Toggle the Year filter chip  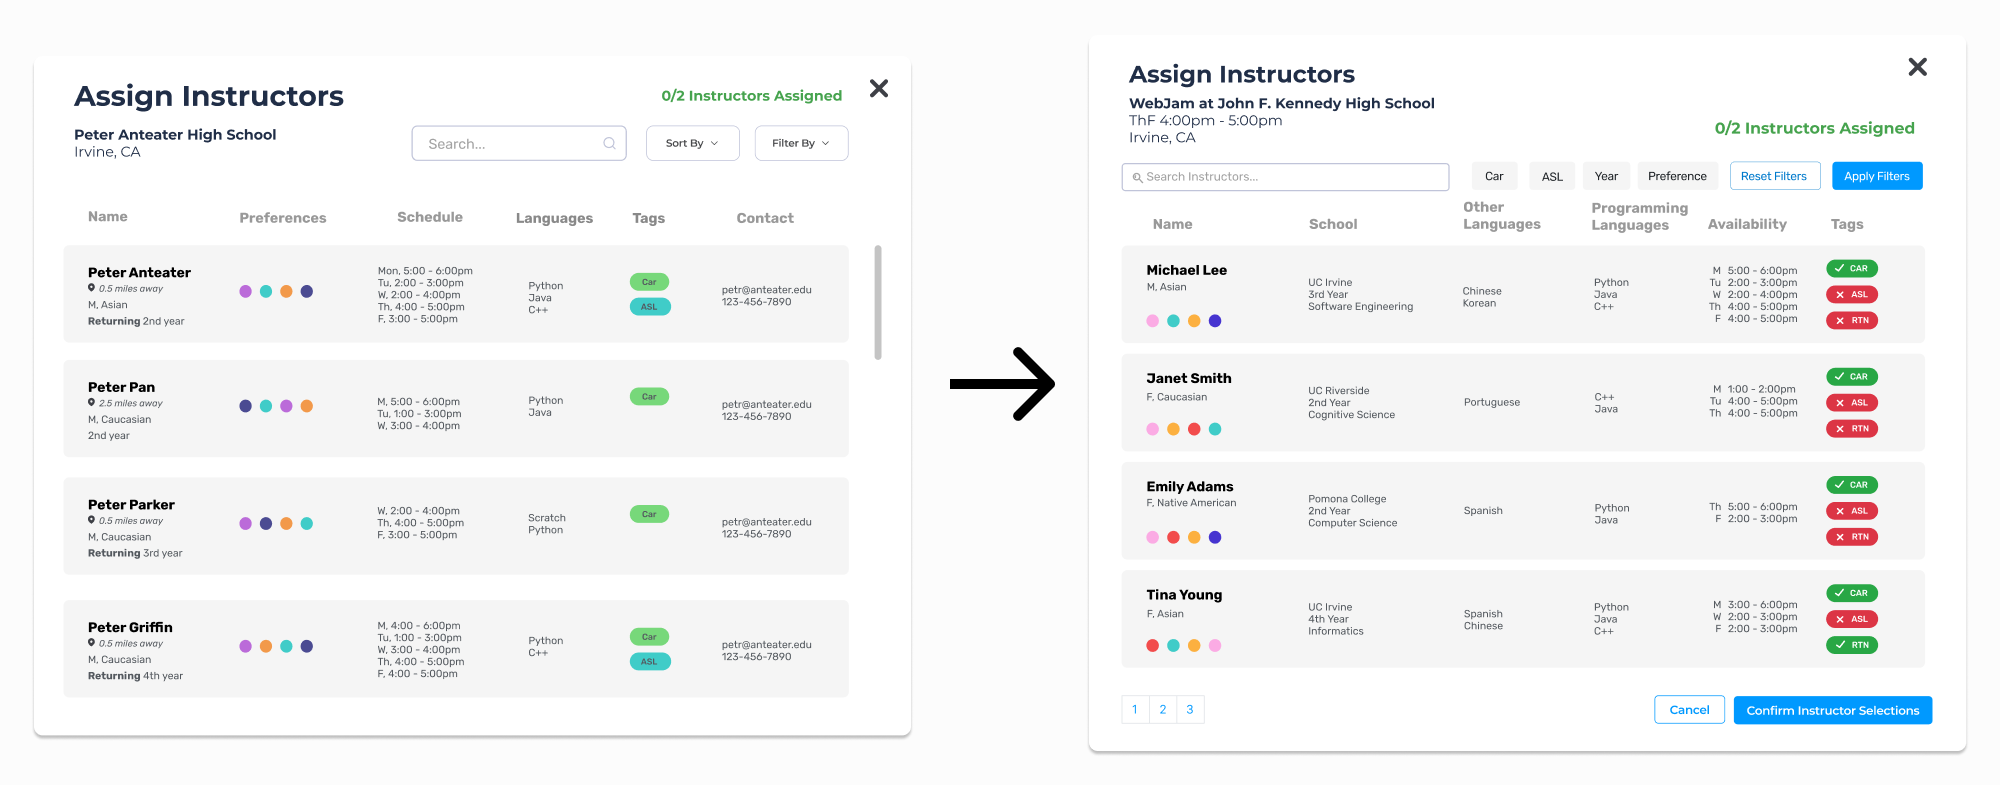click(x=1606, y=176)
